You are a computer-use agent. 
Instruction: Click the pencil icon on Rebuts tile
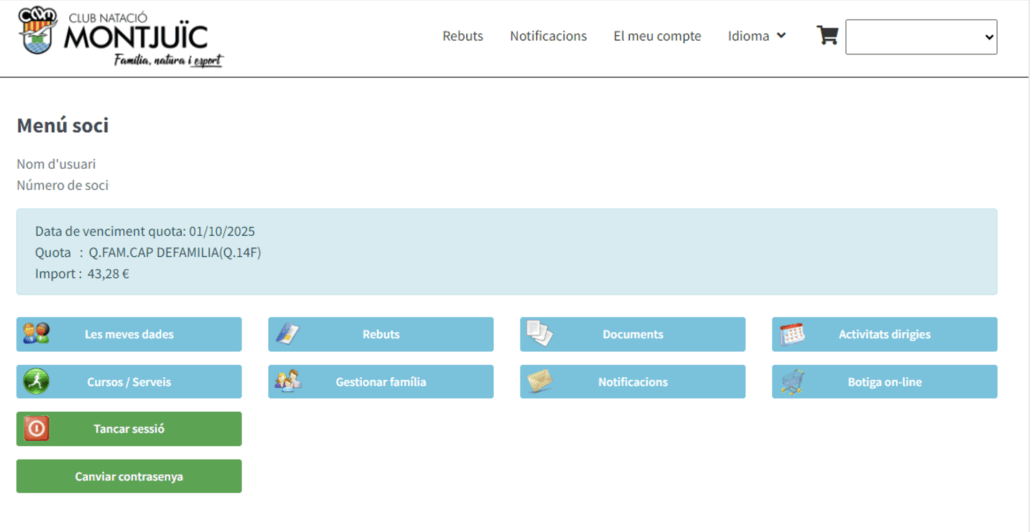288,334
